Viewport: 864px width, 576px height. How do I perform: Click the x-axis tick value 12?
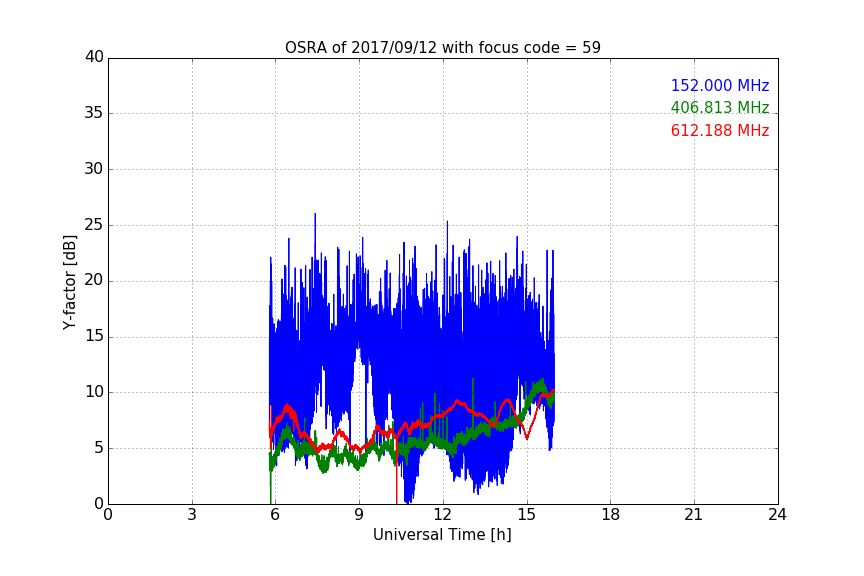click(442, 515)
